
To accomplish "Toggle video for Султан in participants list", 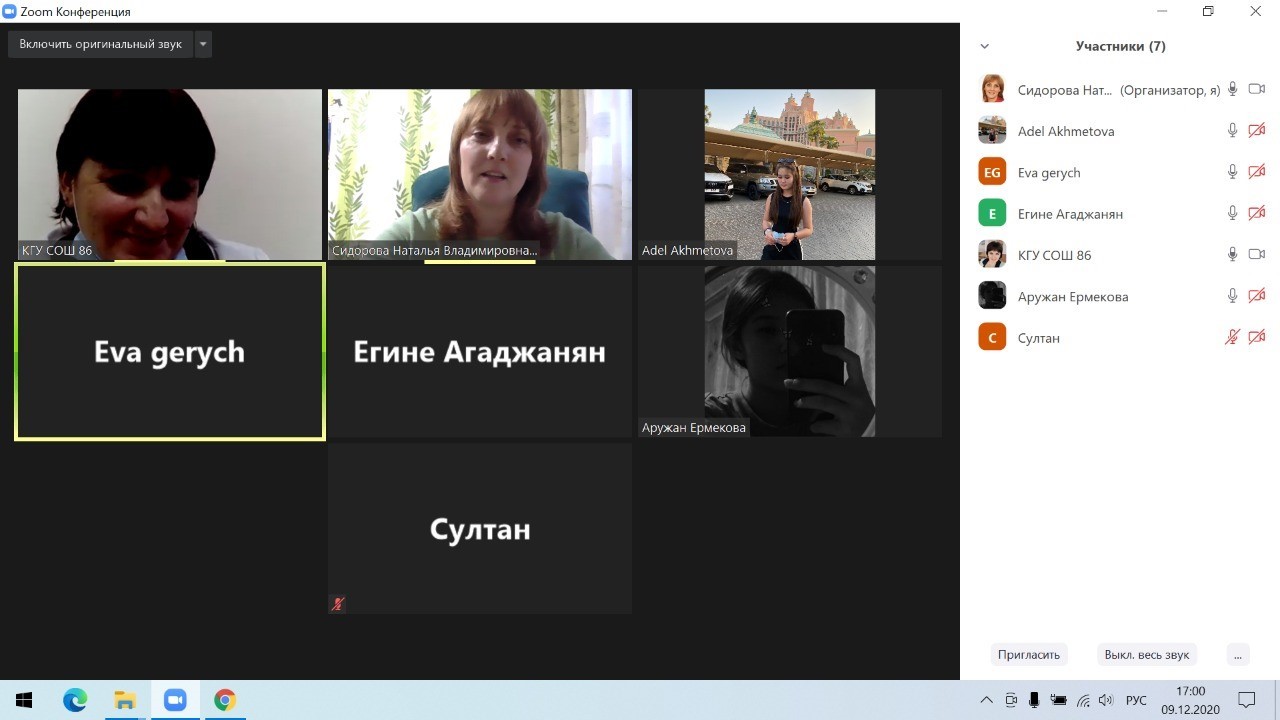I will (x=1257, y=338).
